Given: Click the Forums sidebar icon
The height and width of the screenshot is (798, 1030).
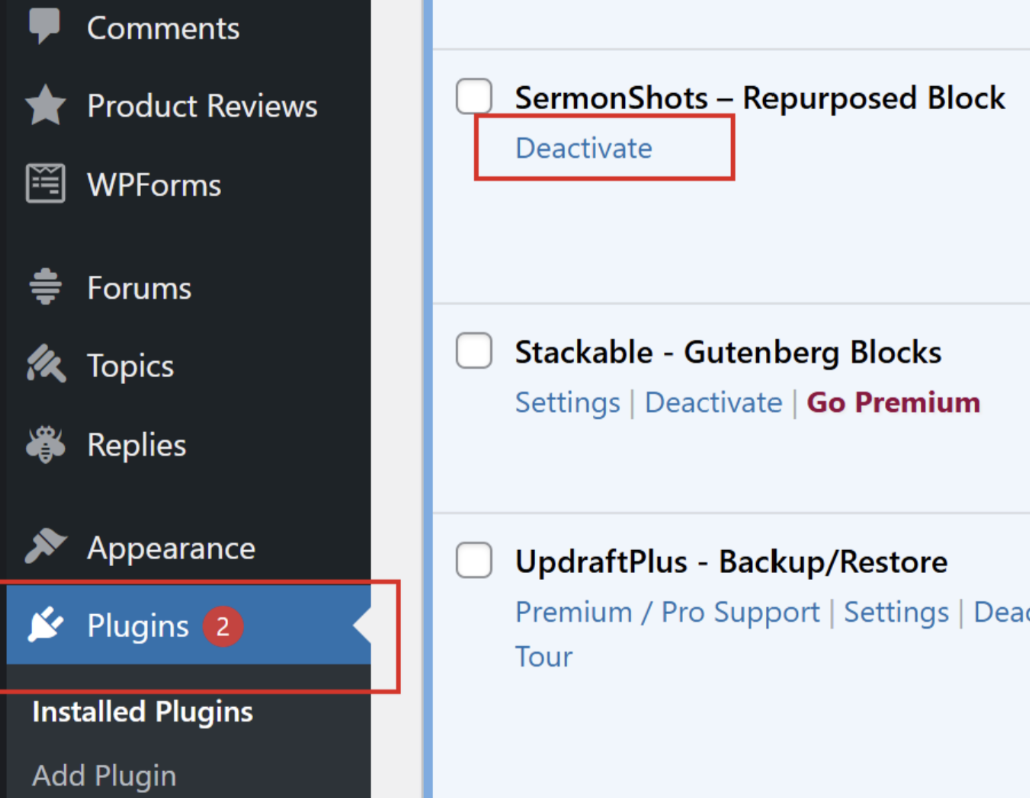Looking at the screenshot, I should [x=45, y=288].
